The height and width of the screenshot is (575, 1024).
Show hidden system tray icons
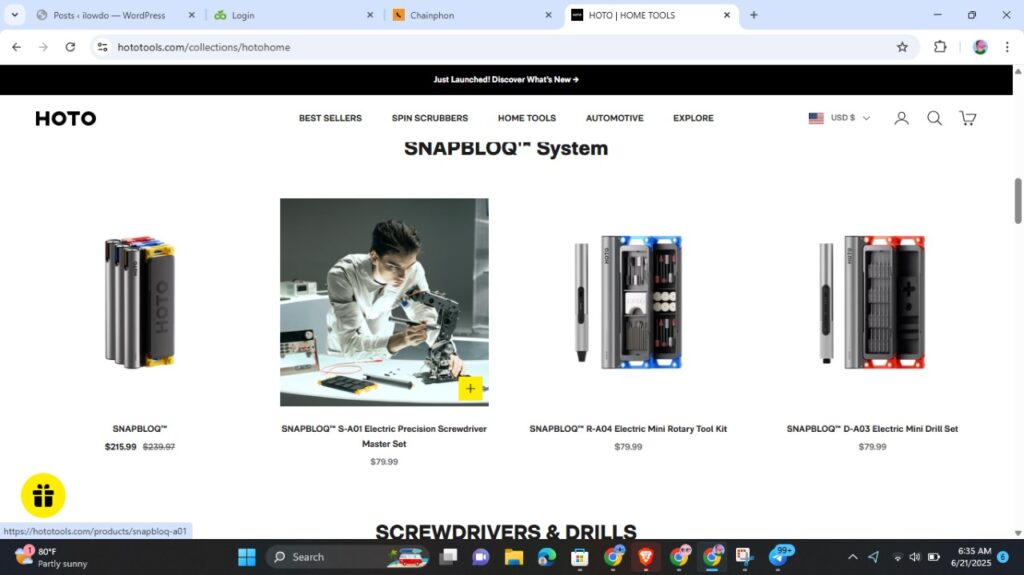coord(852,557)
